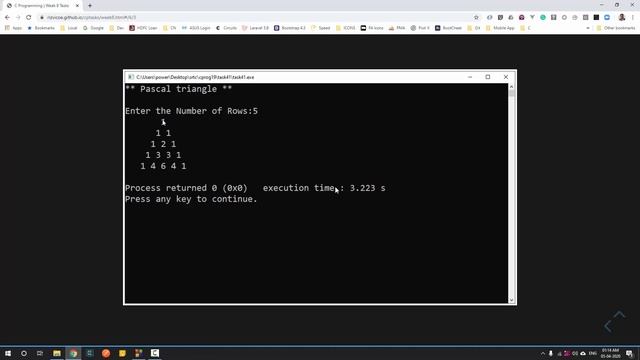640x360 pixels.
Task: Open a new browser tab with plus
Action: point(90,6)
